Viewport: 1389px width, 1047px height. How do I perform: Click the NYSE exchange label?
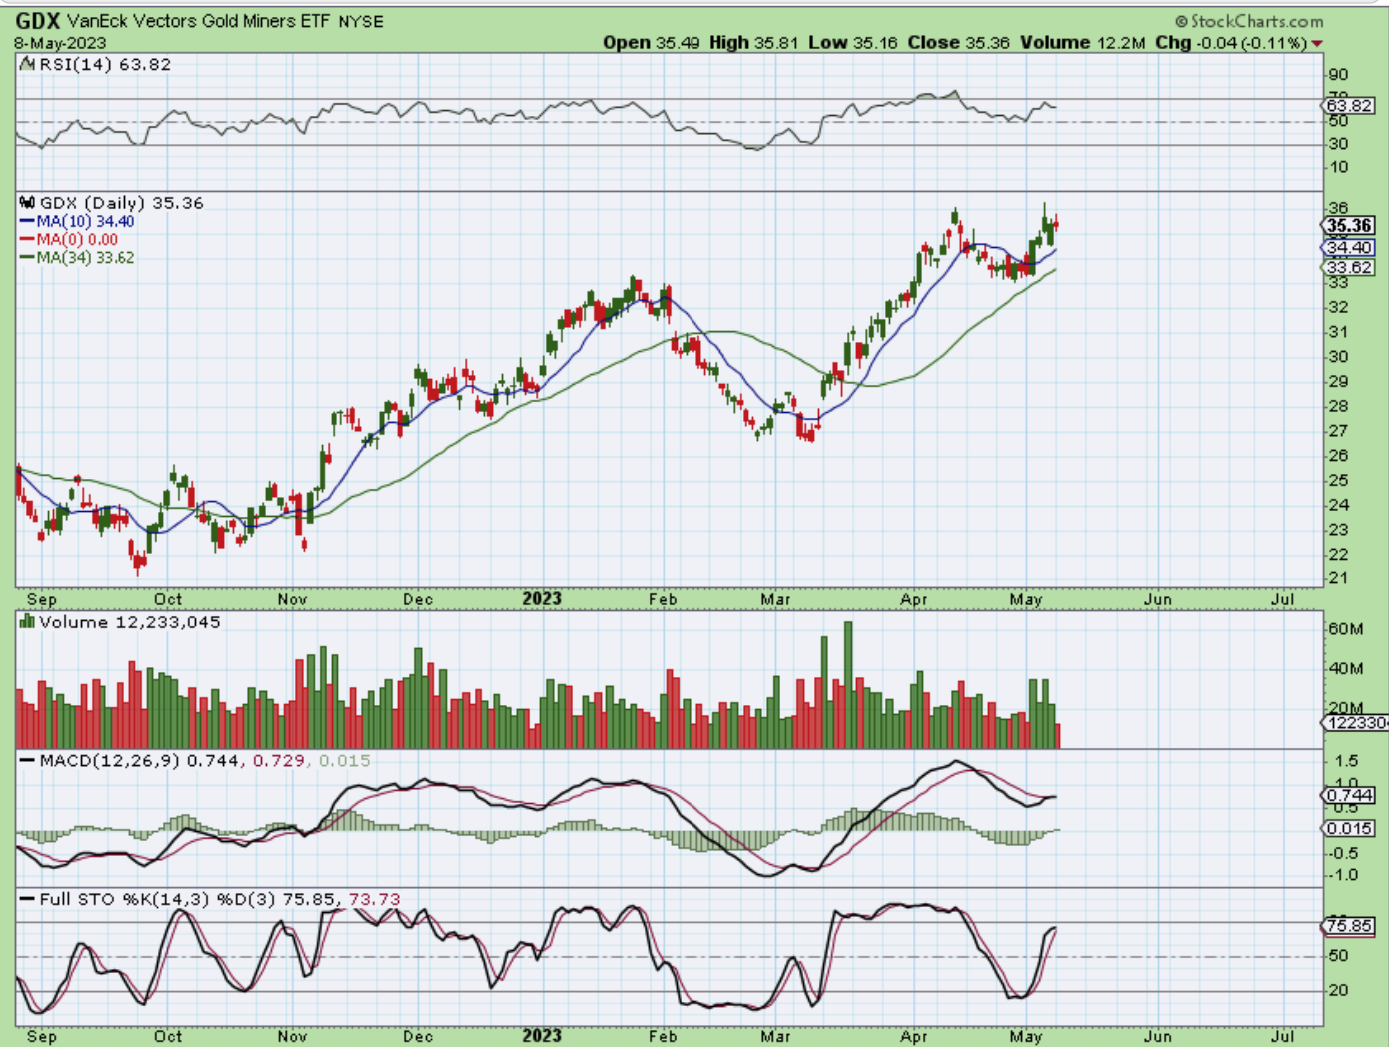point(361,21)
